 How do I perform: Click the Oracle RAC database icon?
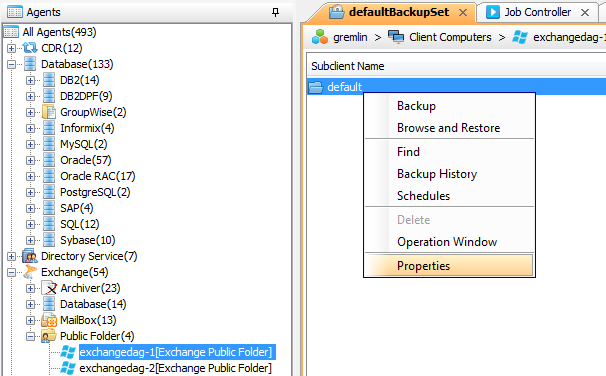tap(49, 176)
